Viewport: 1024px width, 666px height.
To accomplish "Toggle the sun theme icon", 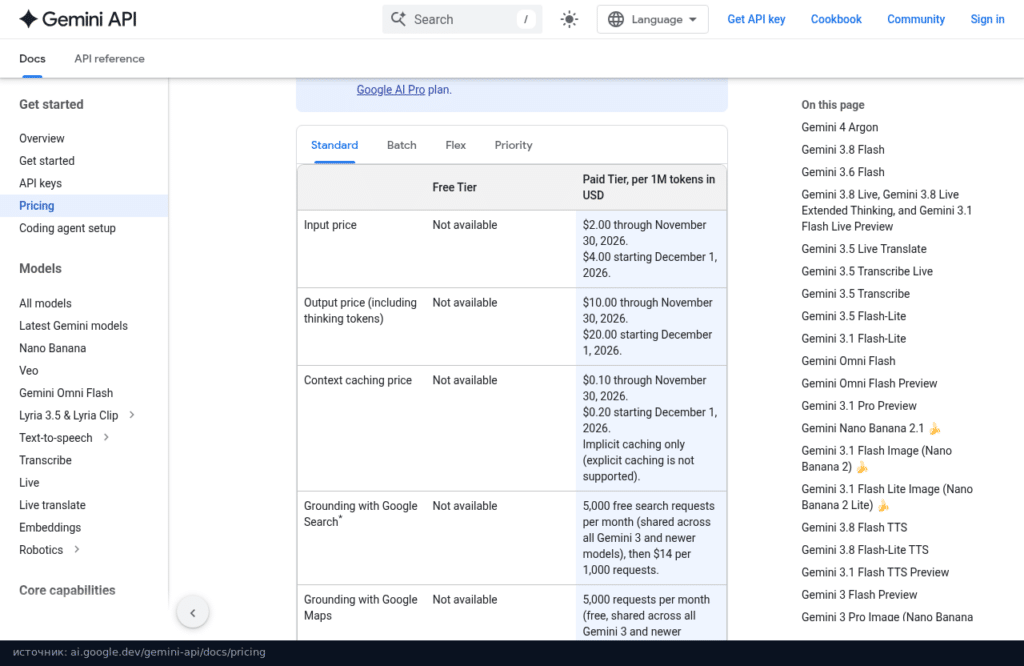I will 569,20.
